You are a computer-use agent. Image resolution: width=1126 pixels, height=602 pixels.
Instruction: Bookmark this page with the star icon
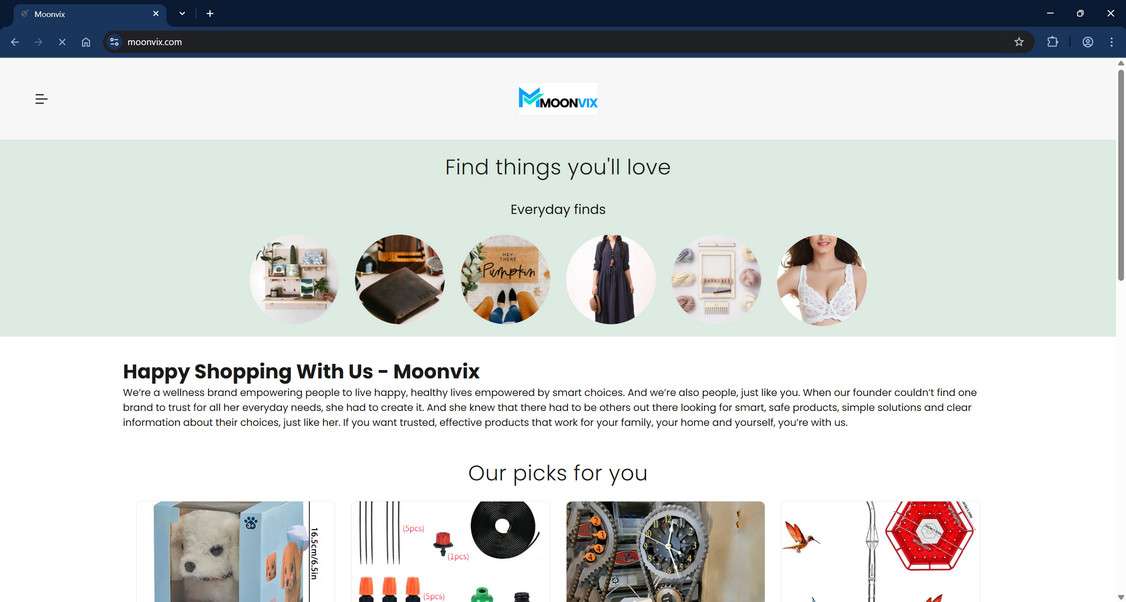coord(1018,42)
